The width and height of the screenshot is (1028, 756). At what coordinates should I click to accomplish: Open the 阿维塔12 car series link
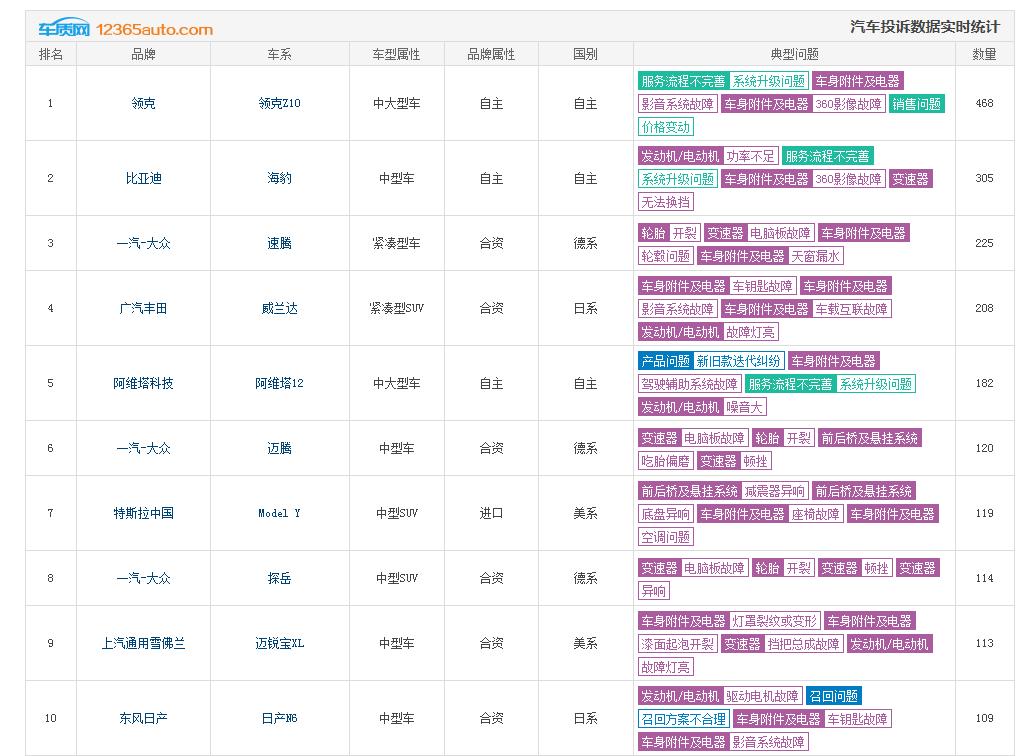click(x=279, y=384)
